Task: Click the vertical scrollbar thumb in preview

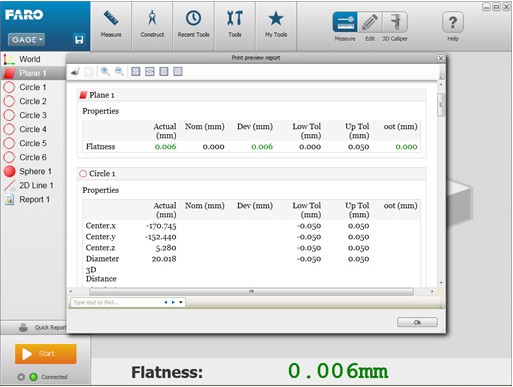Action: pyautogui.click(x=441, y=105)
